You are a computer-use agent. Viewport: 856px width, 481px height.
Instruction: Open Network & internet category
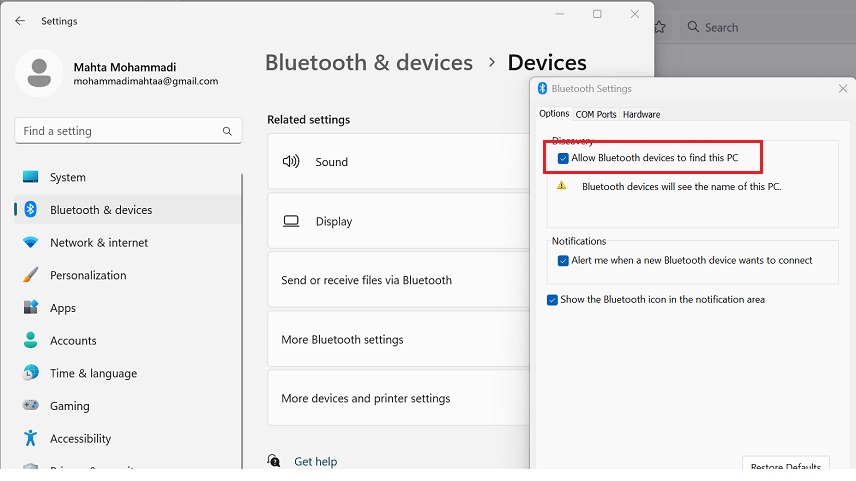128,242
